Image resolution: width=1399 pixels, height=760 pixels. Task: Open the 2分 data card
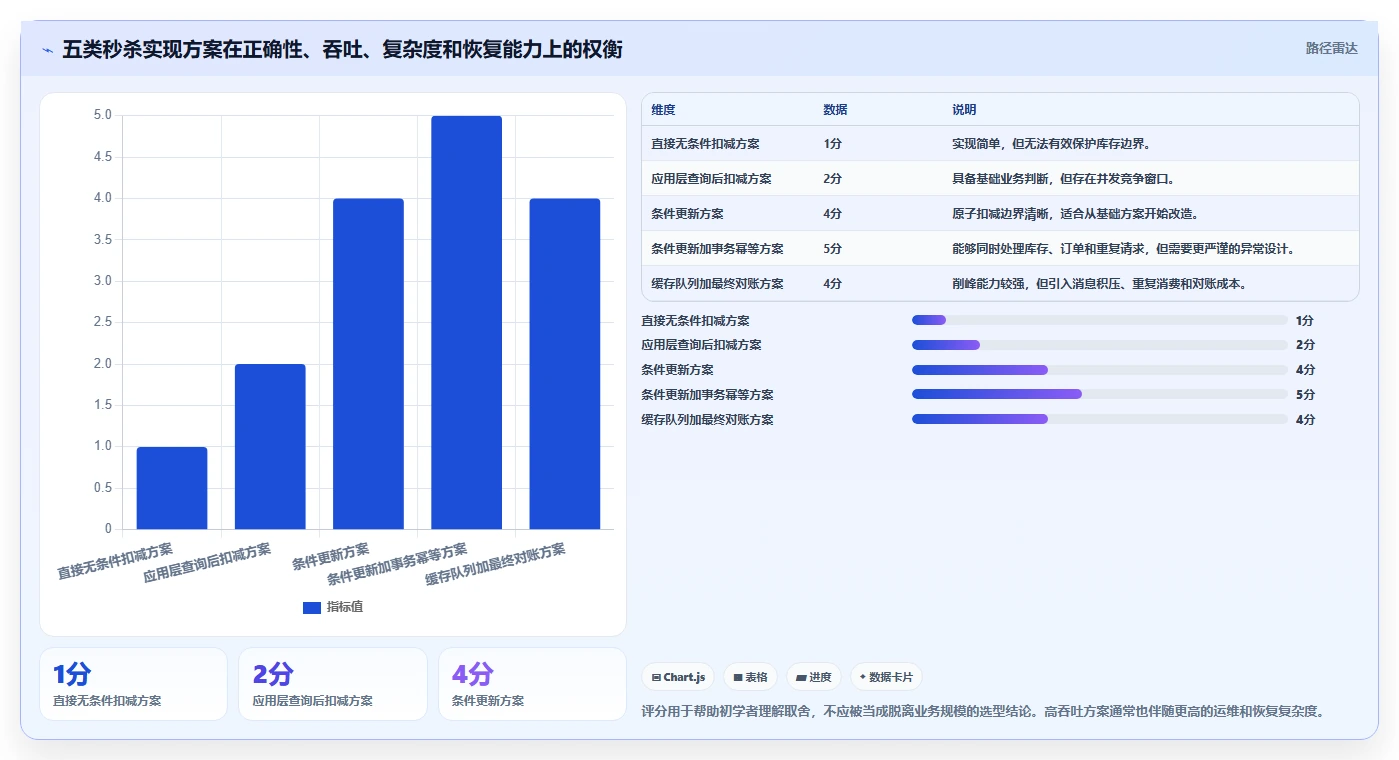pos(333,684)
